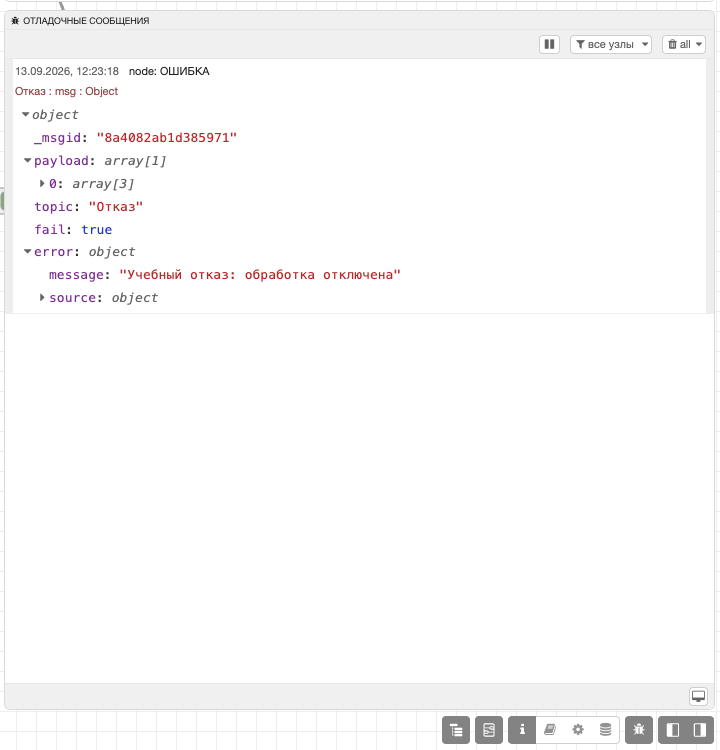The width and height of the screenshot is (720, 750).
Task: Open the outline tree sidebar icon
Action: point(456,730)
